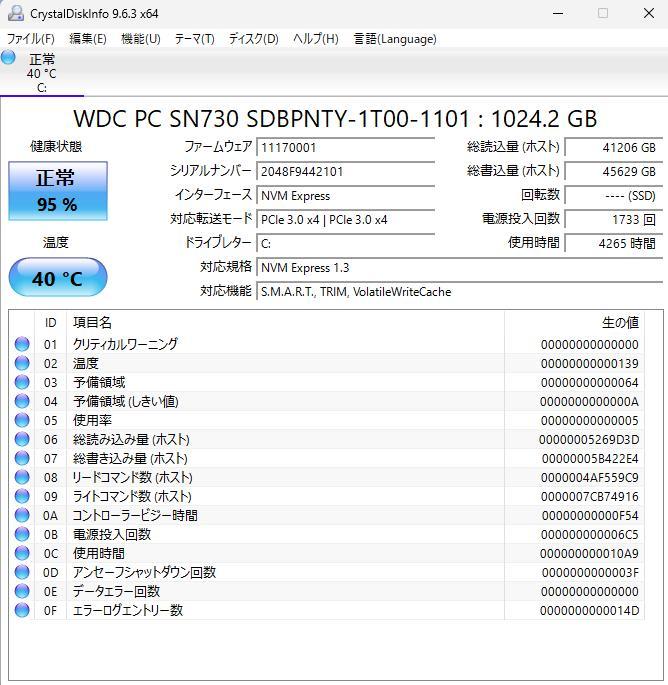Click status circle for 01 クリティカルワーニング
Viewport: 668px width, 685px height.
[x=22, y=344]
